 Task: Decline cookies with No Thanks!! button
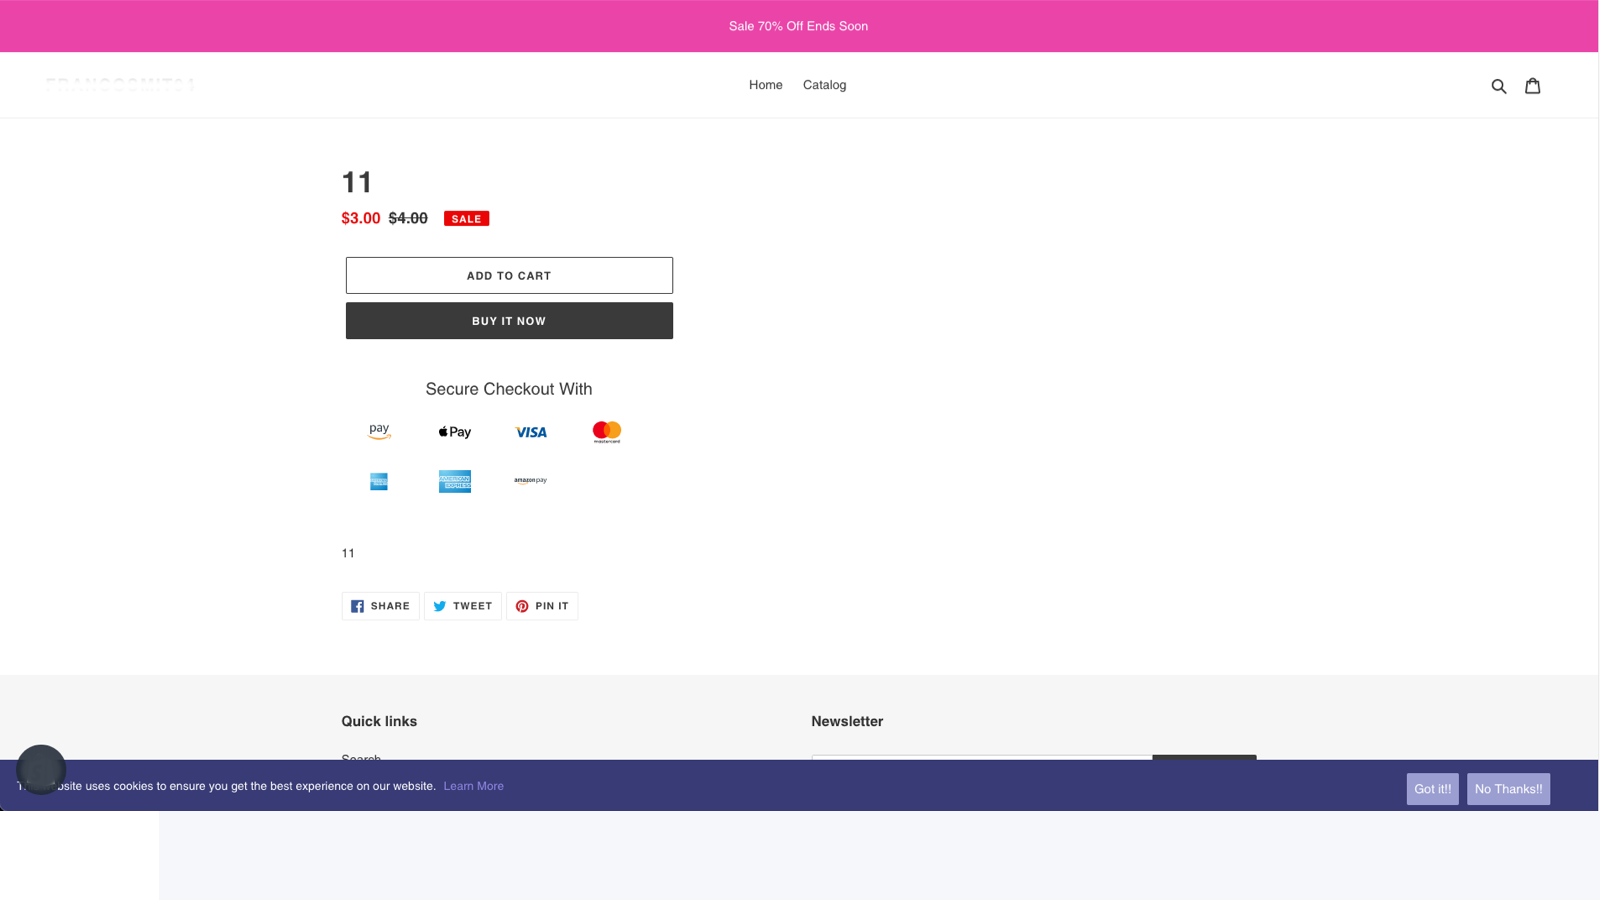1509,789
